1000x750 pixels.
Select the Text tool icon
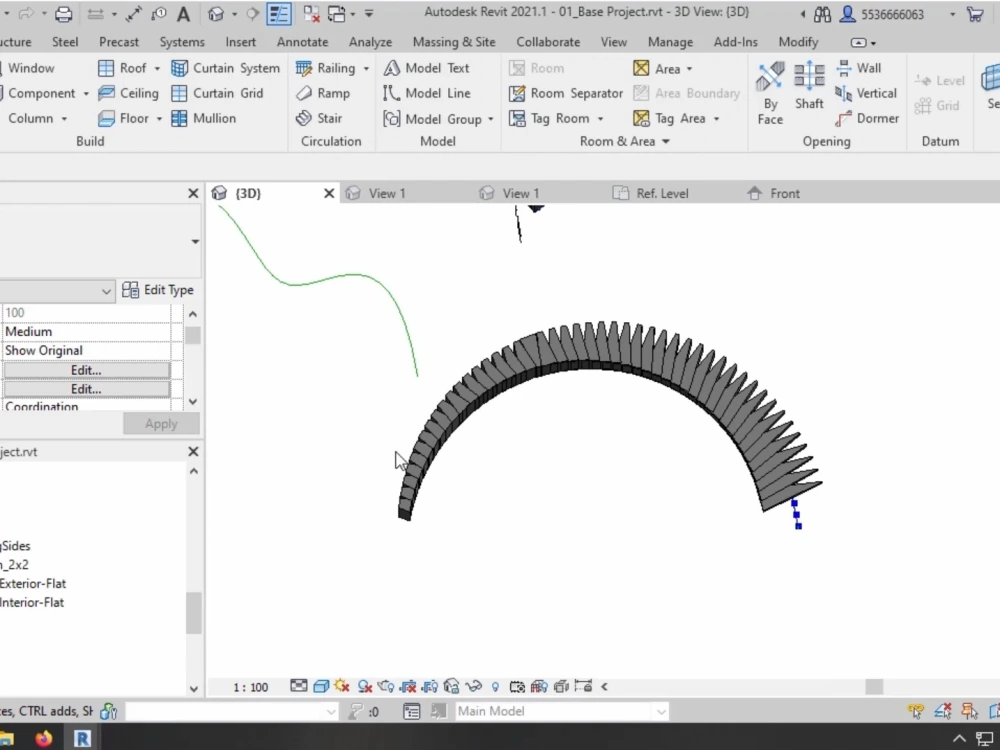[x=184, y=14]
